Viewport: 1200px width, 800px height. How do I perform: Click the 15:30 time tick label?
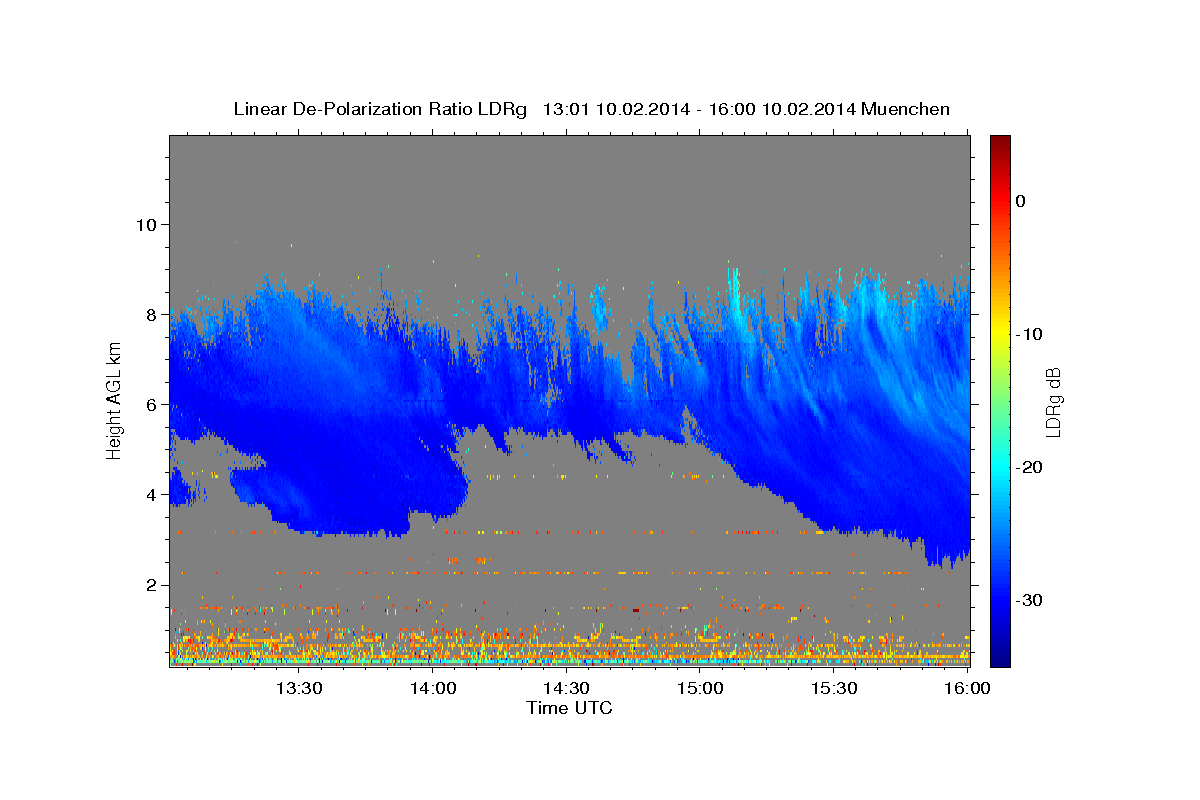pyautogui.click(x=833, y=688)
